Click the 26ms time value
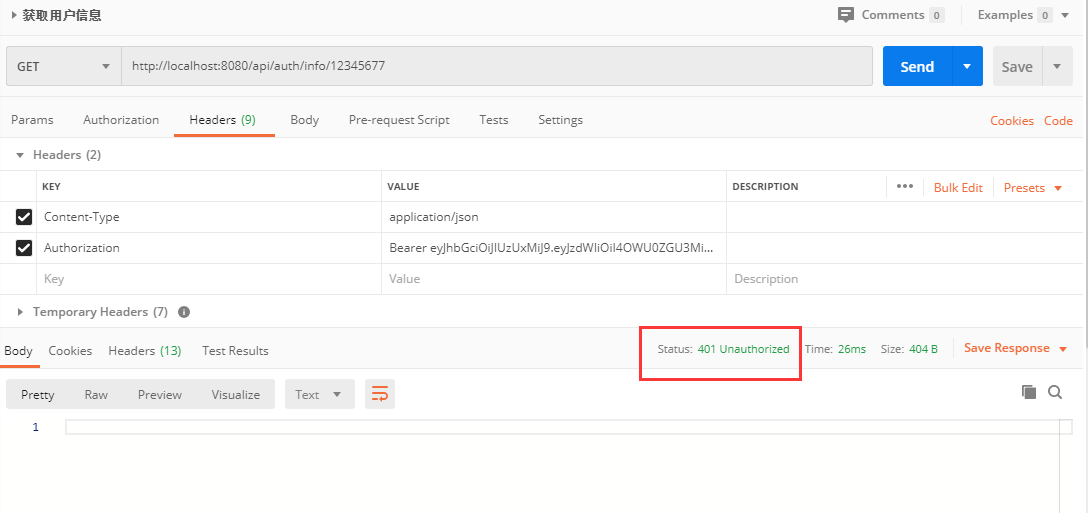Screen dimensions: 1088x513 pyautogui.click(x=851, y=349)
